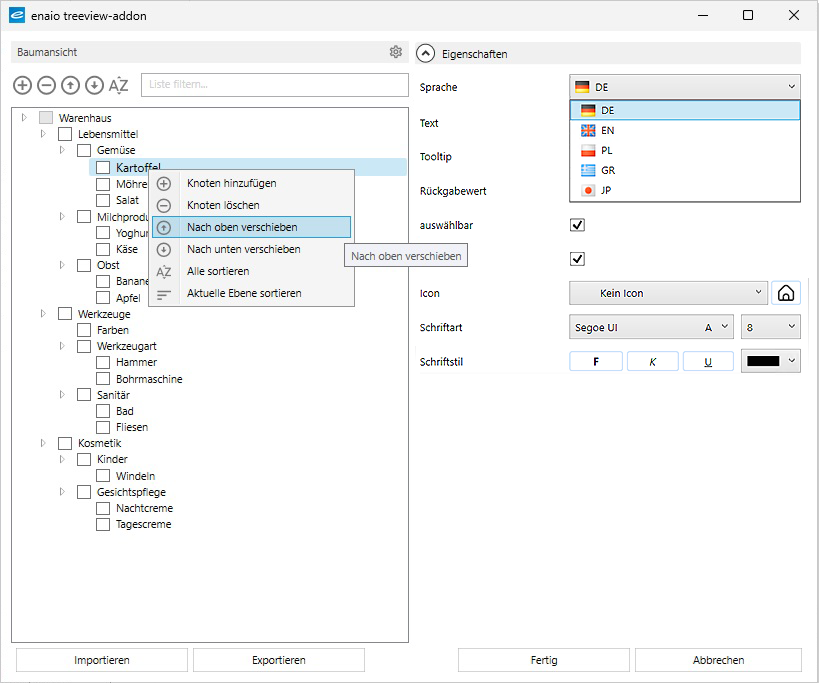Expand the Werkzeuge tree node arrow
The height and width of the screenshot is (683, 819).
coord(43,314)
